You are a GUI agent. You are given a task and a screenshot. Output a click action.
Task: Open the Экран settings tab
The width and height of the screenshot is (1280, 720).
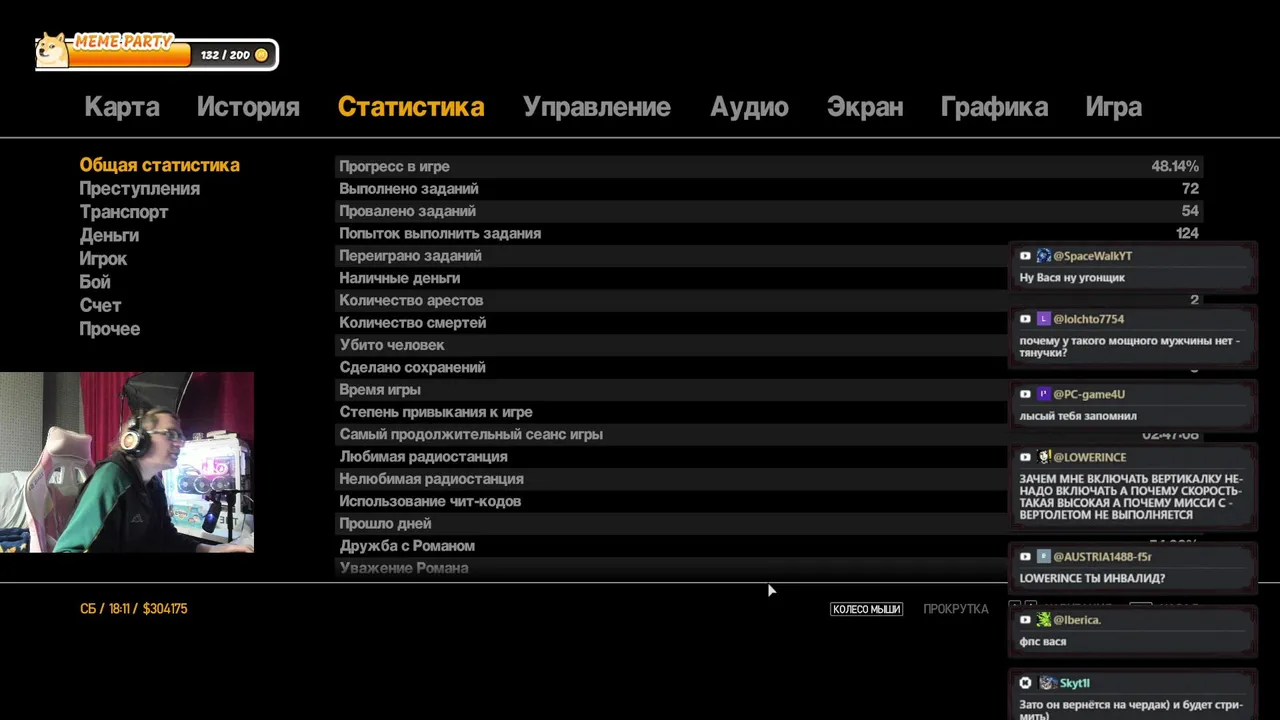865,107
